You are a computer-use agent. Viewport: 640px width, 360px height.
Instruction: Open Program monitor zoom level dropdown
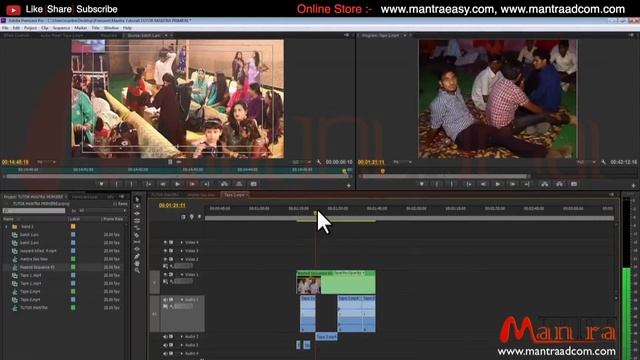click(x=402, y=162)
